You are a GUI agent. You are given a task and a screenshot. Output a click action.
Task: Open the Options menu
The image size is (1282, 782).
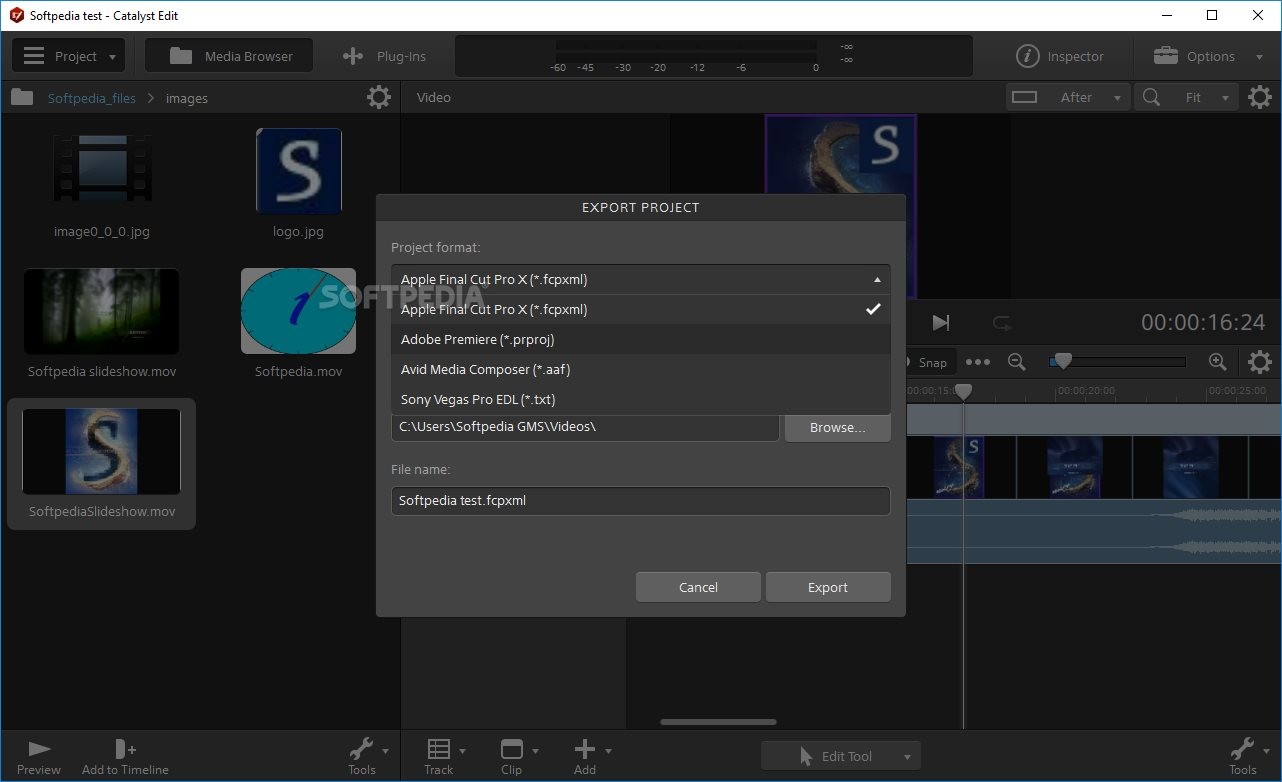pyautogui.click(x=1208, y=56)
